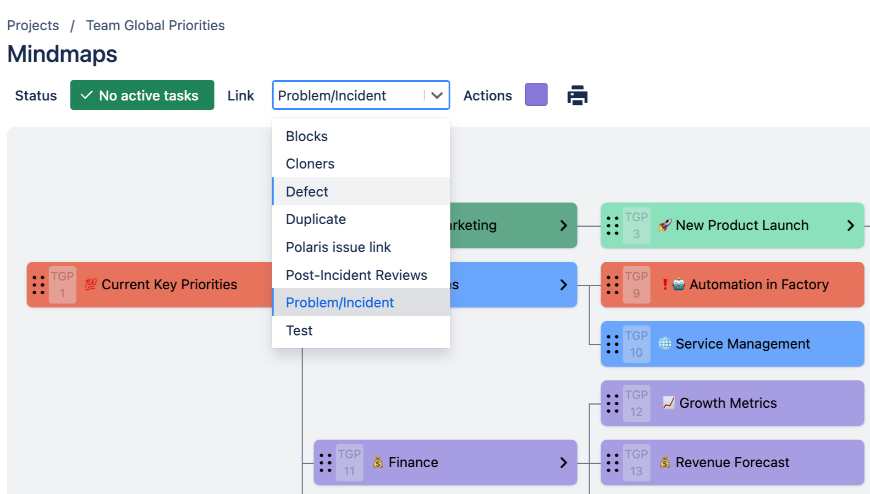Click the purple color swatch in Actions
The width and height of the screenshot is (870, 494).
coord(536,95)
